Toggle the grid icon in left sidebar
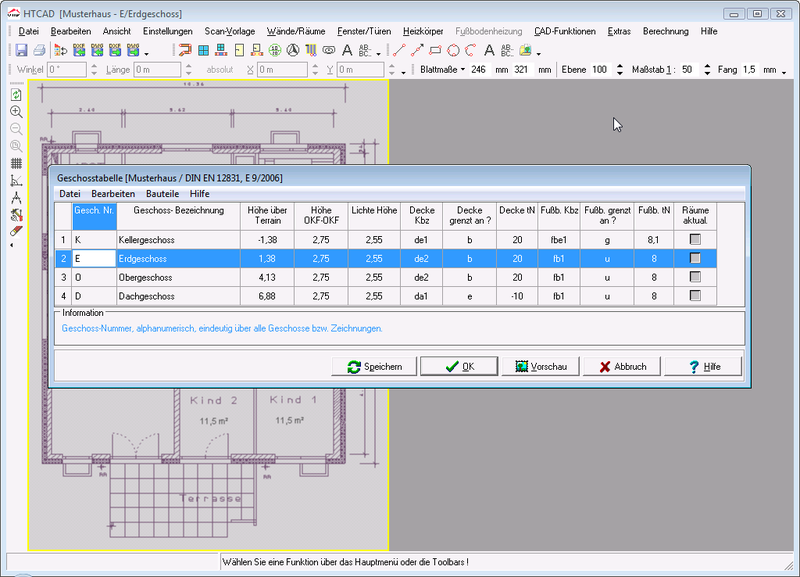 point(16,163)
